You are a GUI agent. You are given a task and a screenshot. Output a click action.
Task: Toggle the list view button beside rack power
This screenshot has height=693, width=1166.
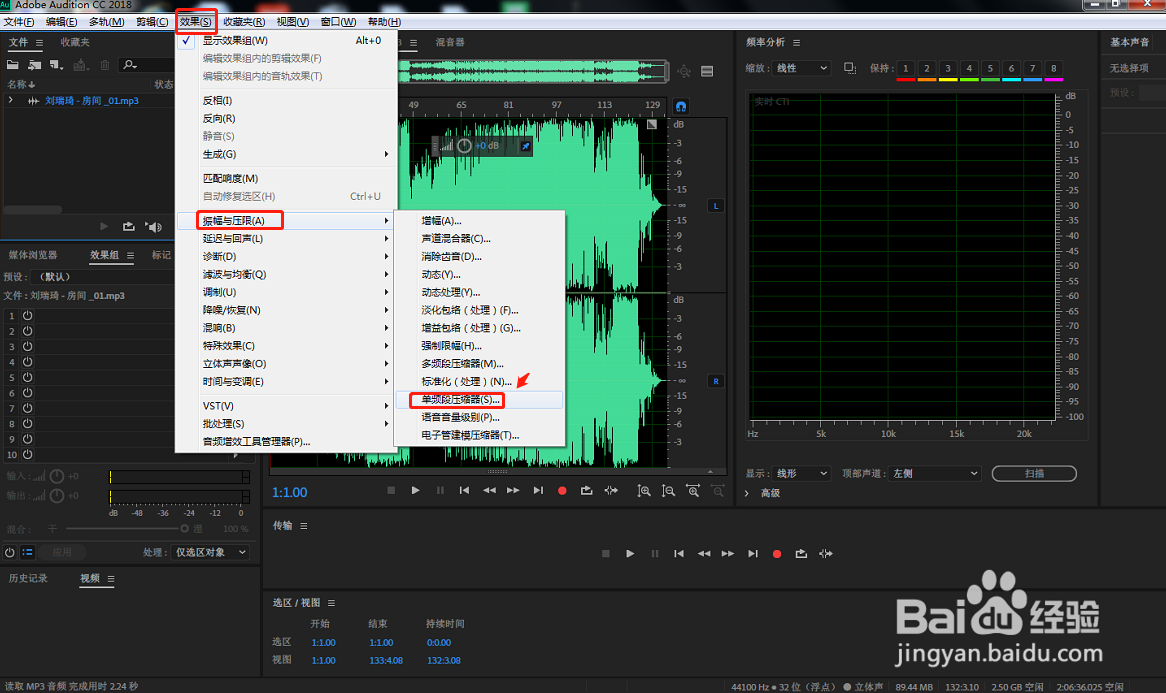[28, 552]
